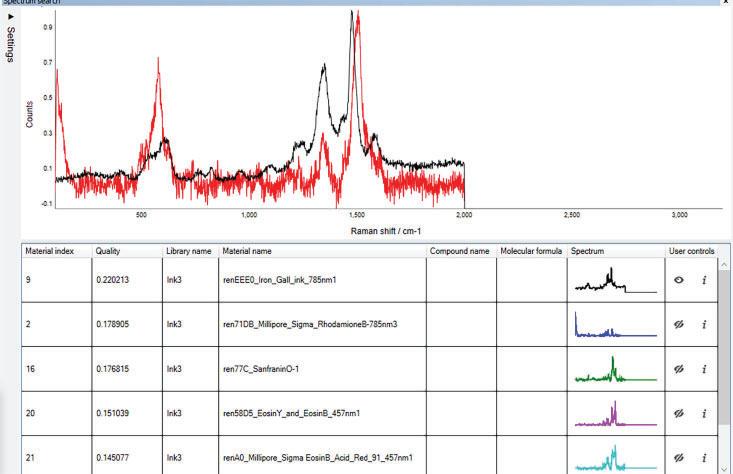
Task: Click the Raman shift / cm-1 axis label
Action: (386, 231)
